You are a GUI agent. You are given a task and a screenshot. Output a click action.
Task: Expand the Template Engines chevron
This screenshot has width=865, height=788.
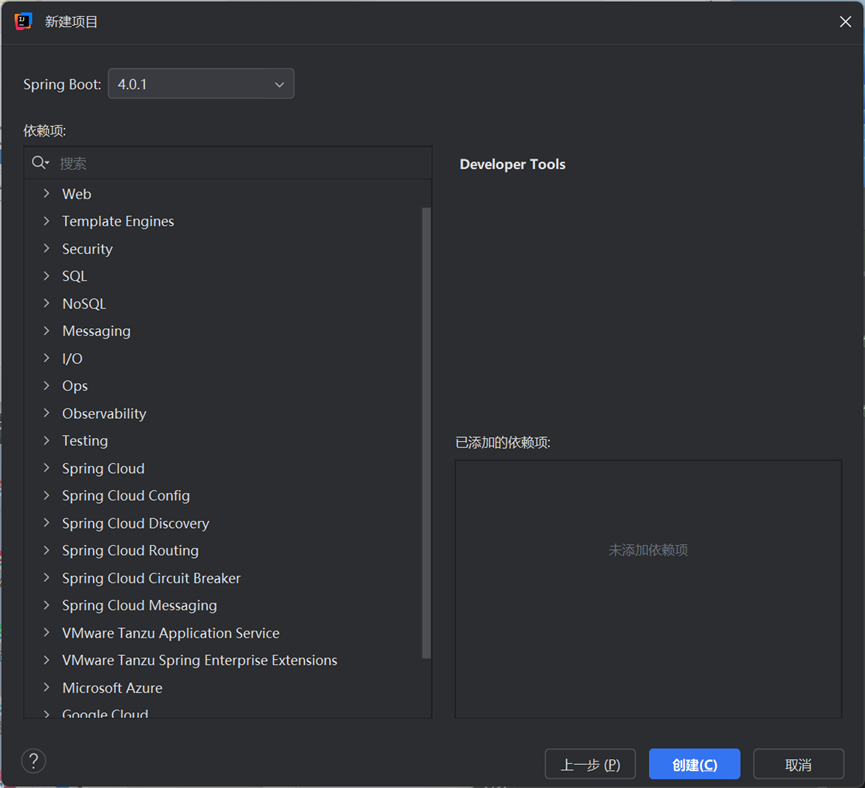[x=46, y=221]
